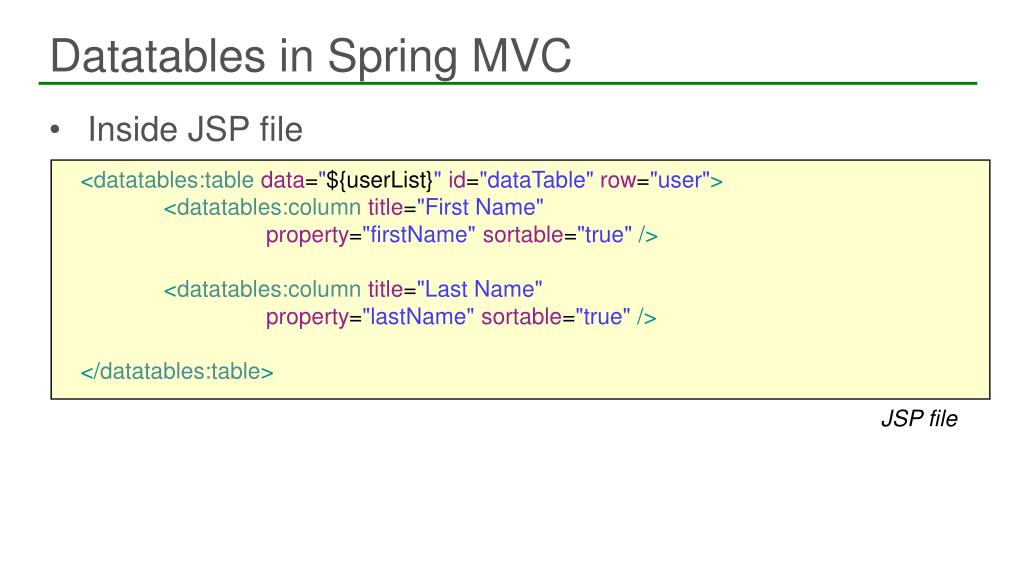Click the datatables:column tag for Last Name
Screen dimensions: 1024x576
tap(262, 290)
